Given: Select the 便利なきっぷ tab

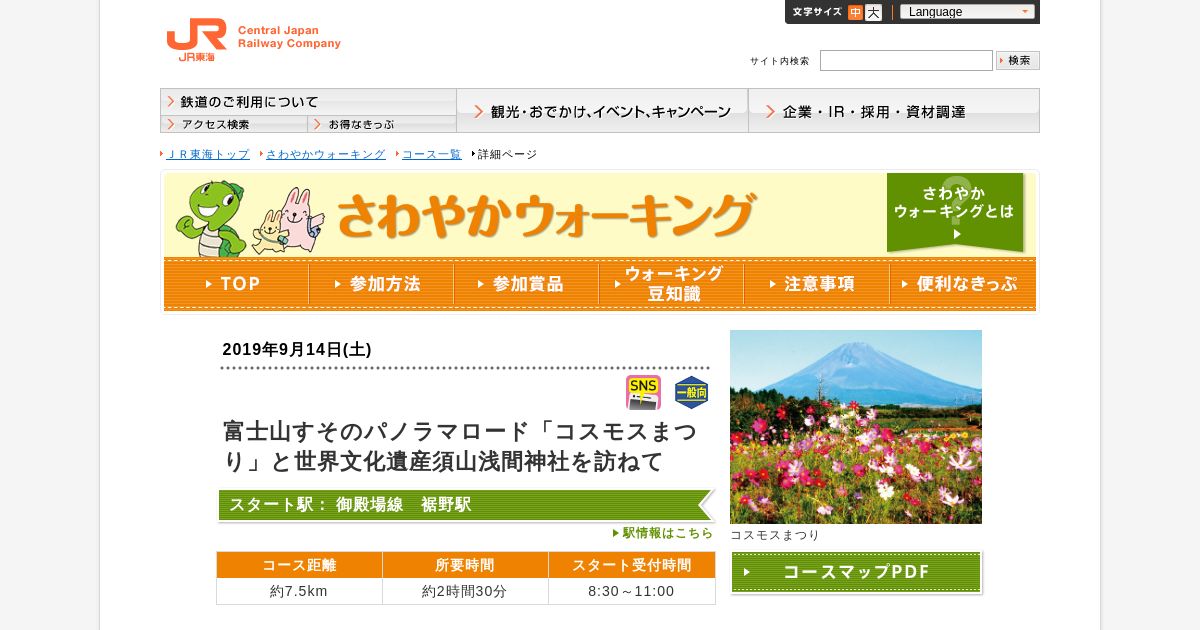Looking at the screenshot, I should [962, 284].
